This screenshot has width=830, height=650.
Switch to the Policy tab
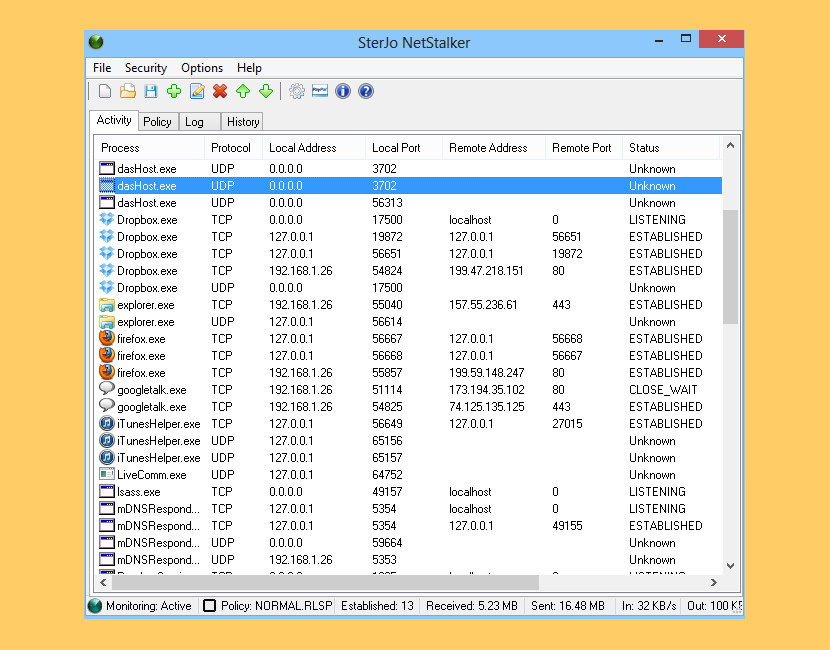click(x=157, y=122)
